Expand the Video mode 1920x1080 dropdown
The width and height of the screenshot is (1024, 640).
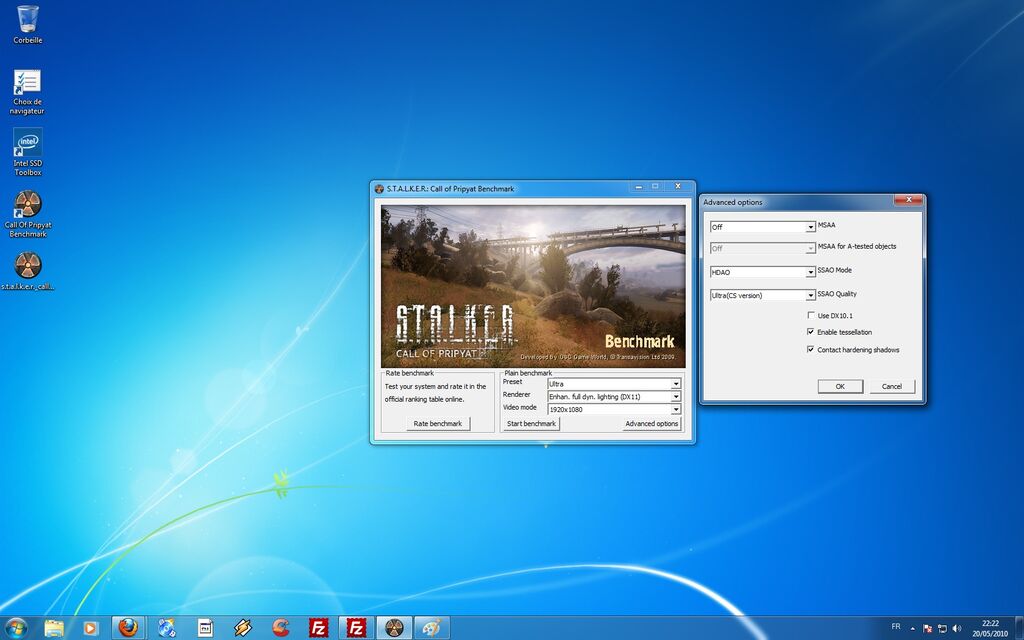pyautogui.click(x=615, y=409)
